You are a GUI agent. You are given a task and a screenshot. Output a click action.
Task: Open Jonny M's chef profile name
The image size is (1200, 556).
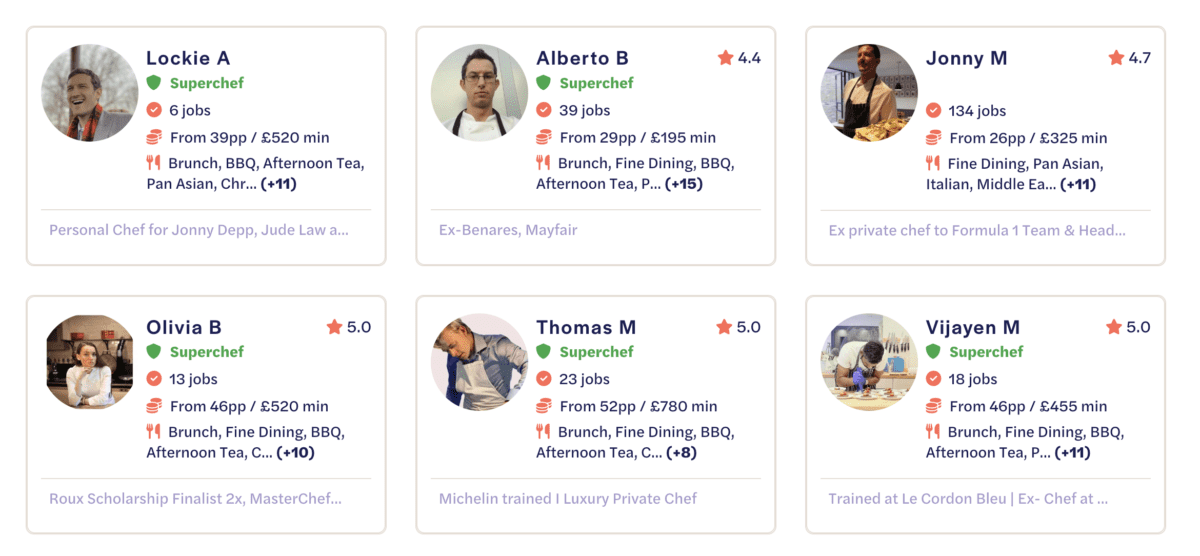(x=966, y=58)
